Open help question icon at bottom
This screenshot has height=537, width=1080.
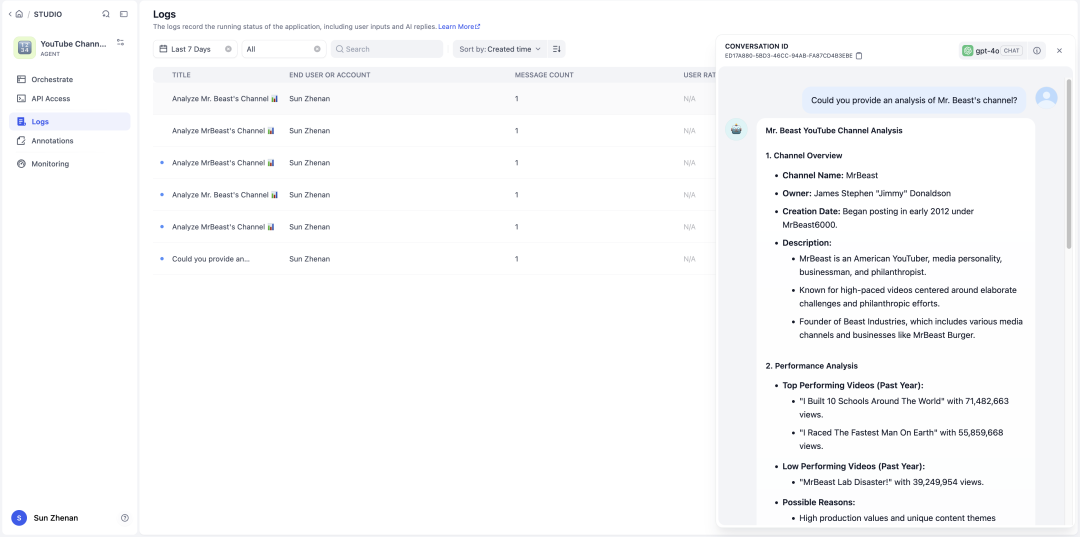[x=125, y=518]
